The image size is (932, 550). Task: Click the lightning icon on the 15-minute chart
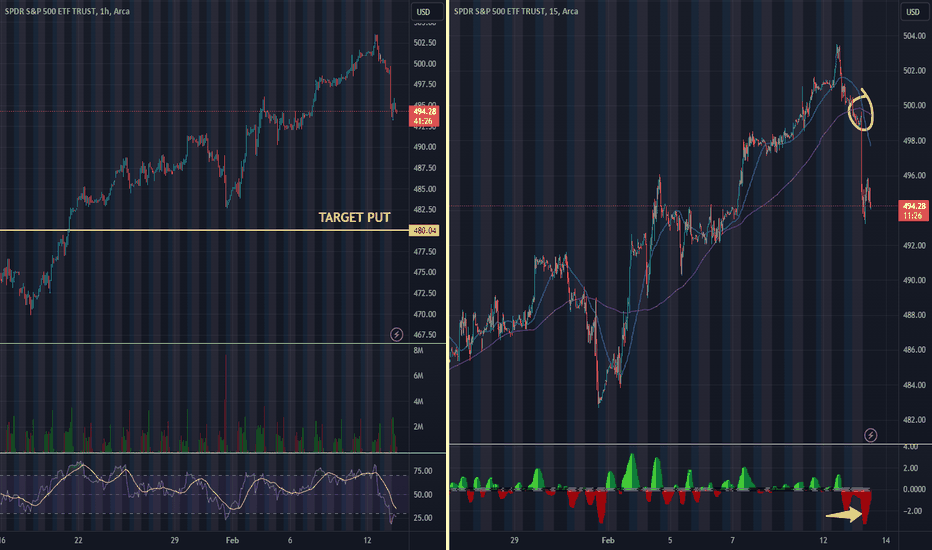pyautogui.click(x=870, y=435)
